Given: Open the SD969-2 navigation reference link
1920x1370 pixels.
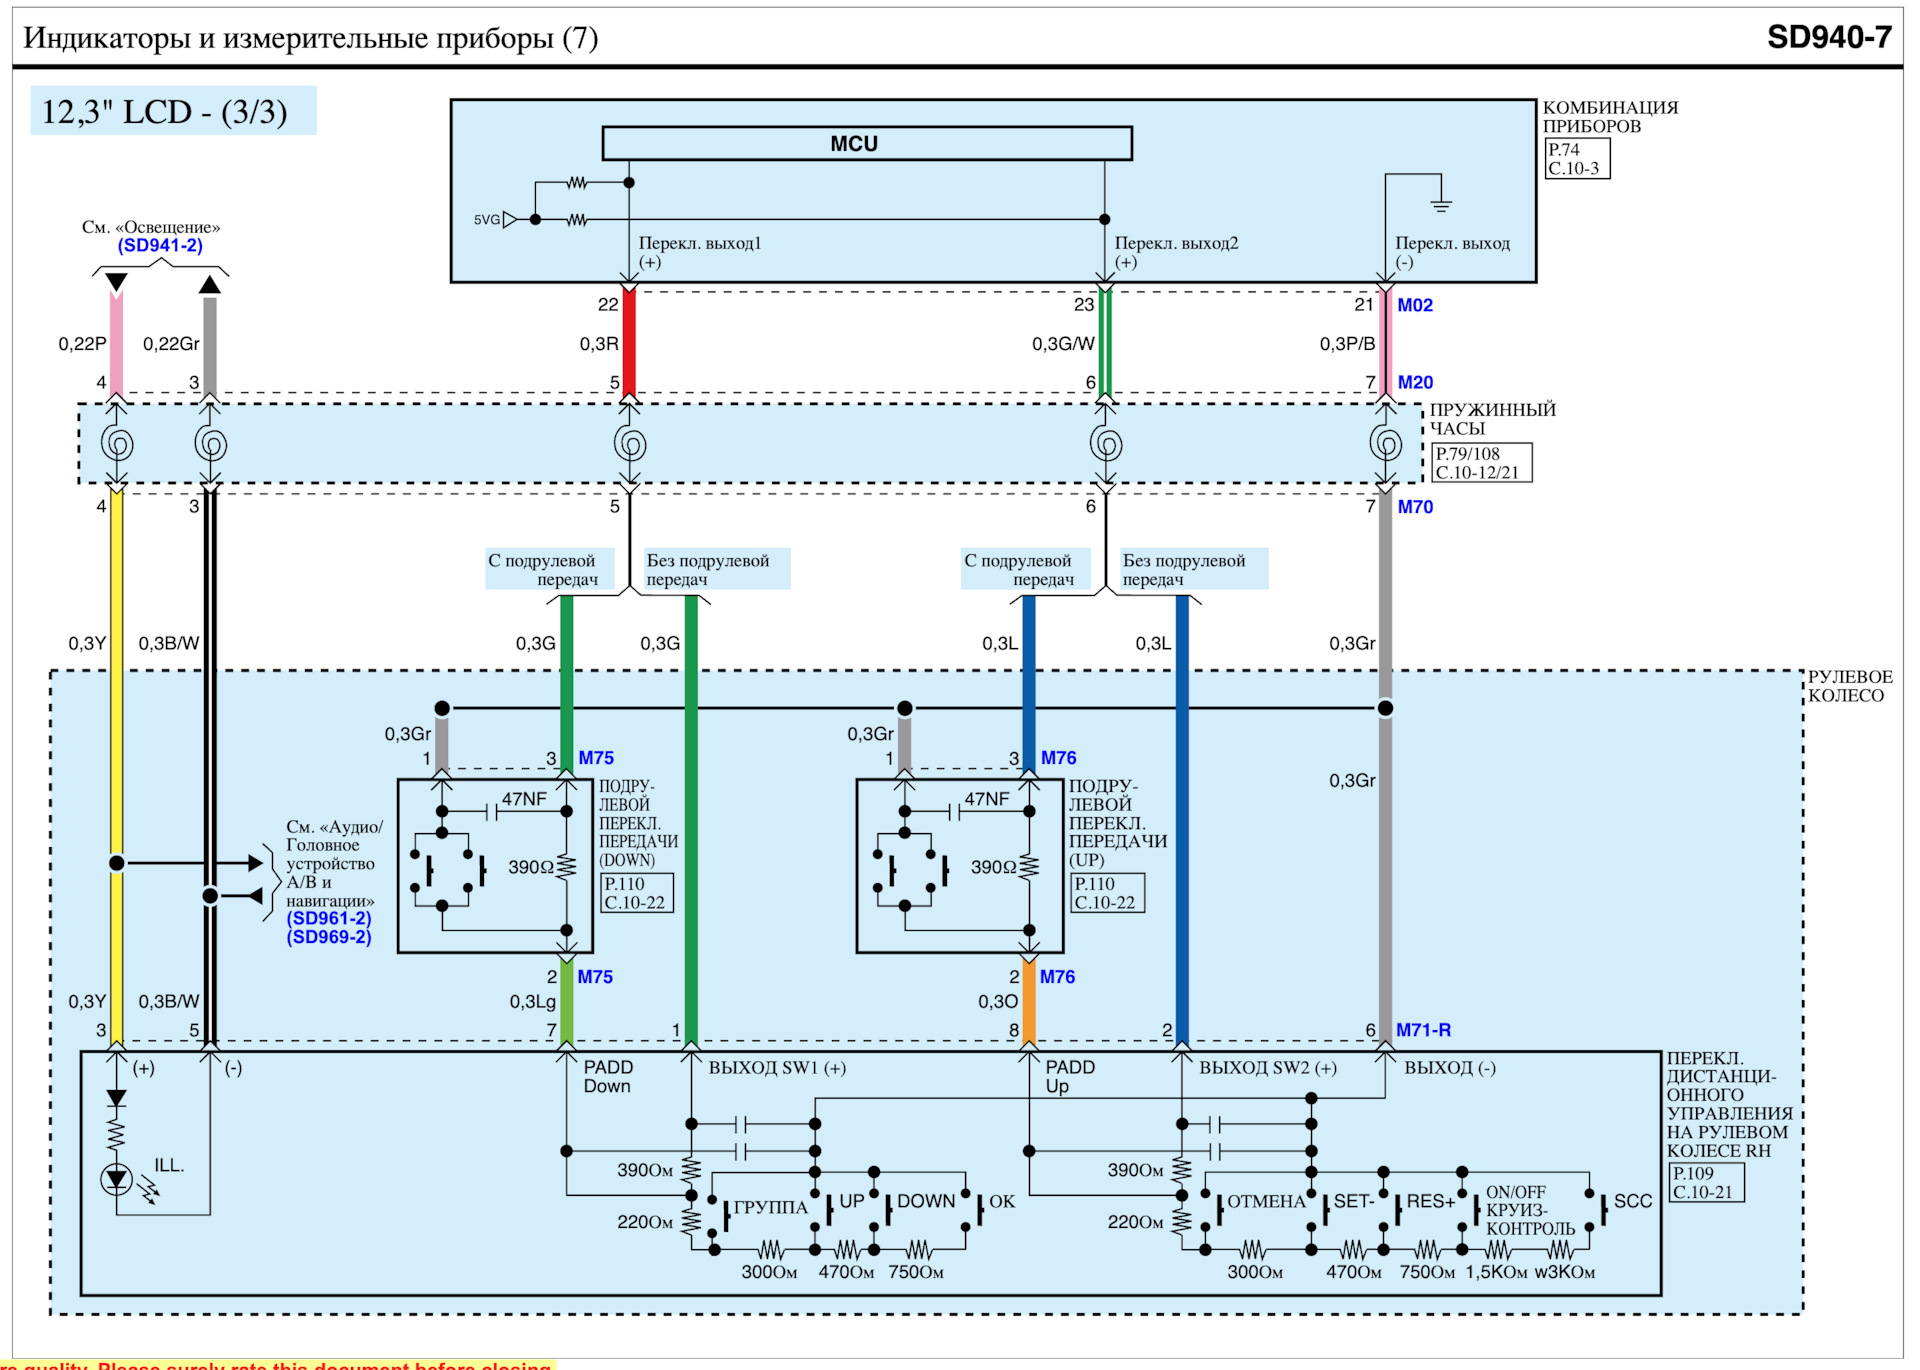Looking at the screenshot, I should pyautogui.click(x=328, y=937).
